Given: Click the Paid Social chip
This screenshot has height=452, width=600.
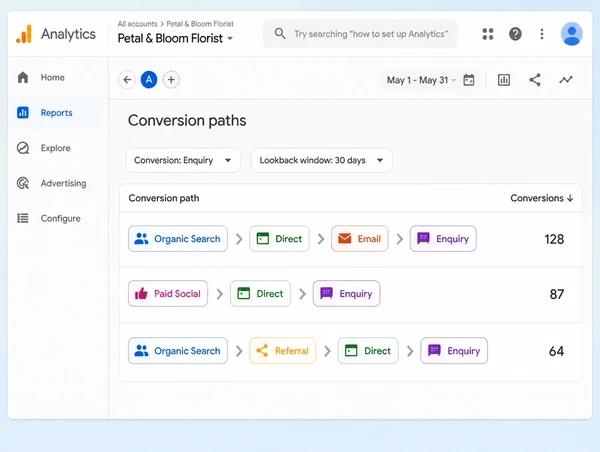Looking at the screenshot, I should click(168, 294).
